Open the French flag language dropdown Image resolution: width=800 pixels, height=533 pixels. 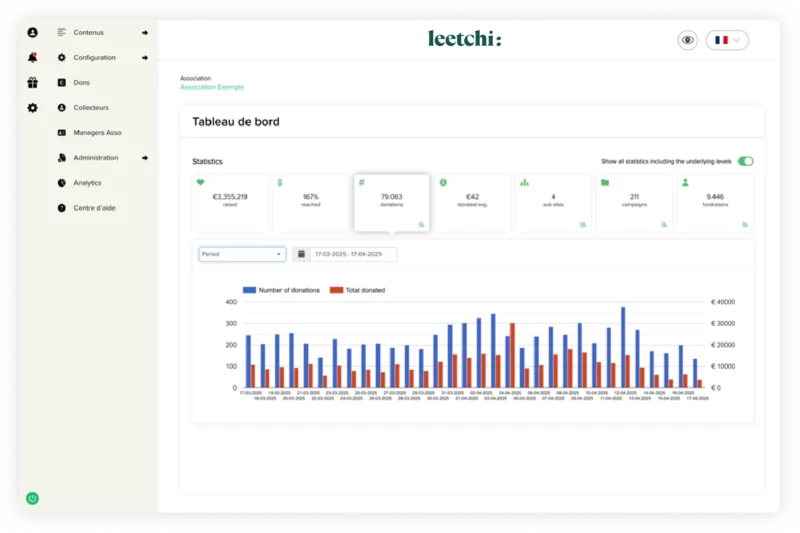tap(727, 40)
